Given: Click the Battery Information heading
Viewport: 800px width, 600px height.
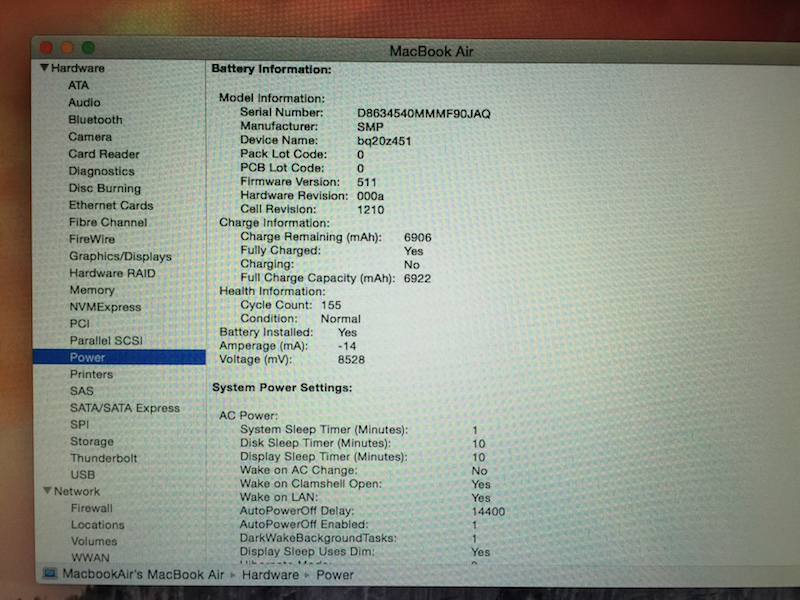Looking at the screenshot, I should (271, 69).
